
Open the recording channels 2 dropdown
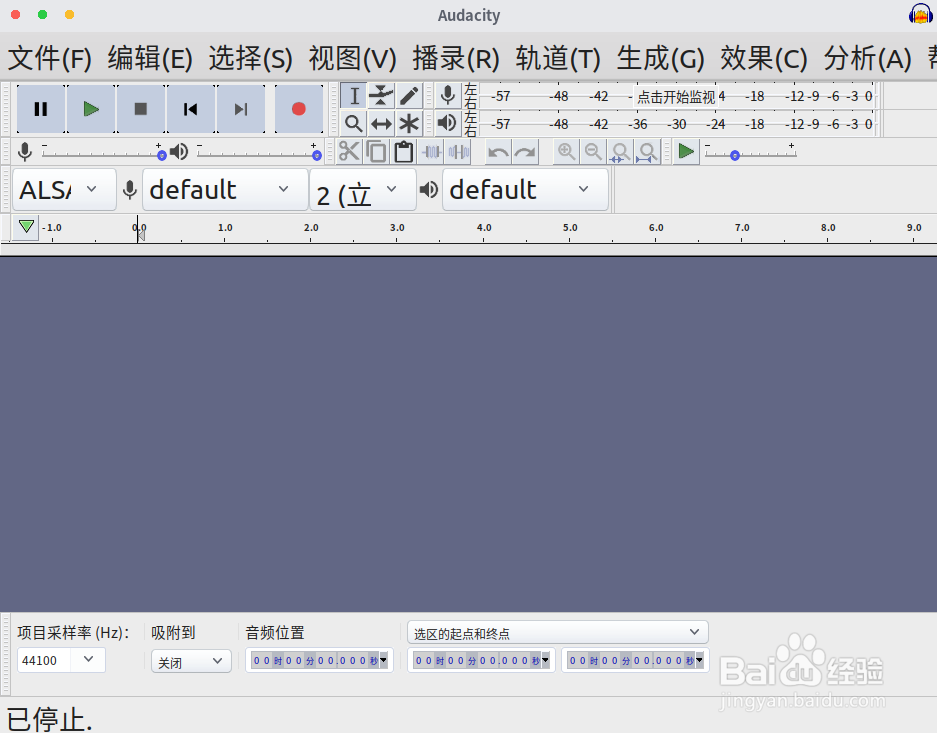tap(363, 189)
